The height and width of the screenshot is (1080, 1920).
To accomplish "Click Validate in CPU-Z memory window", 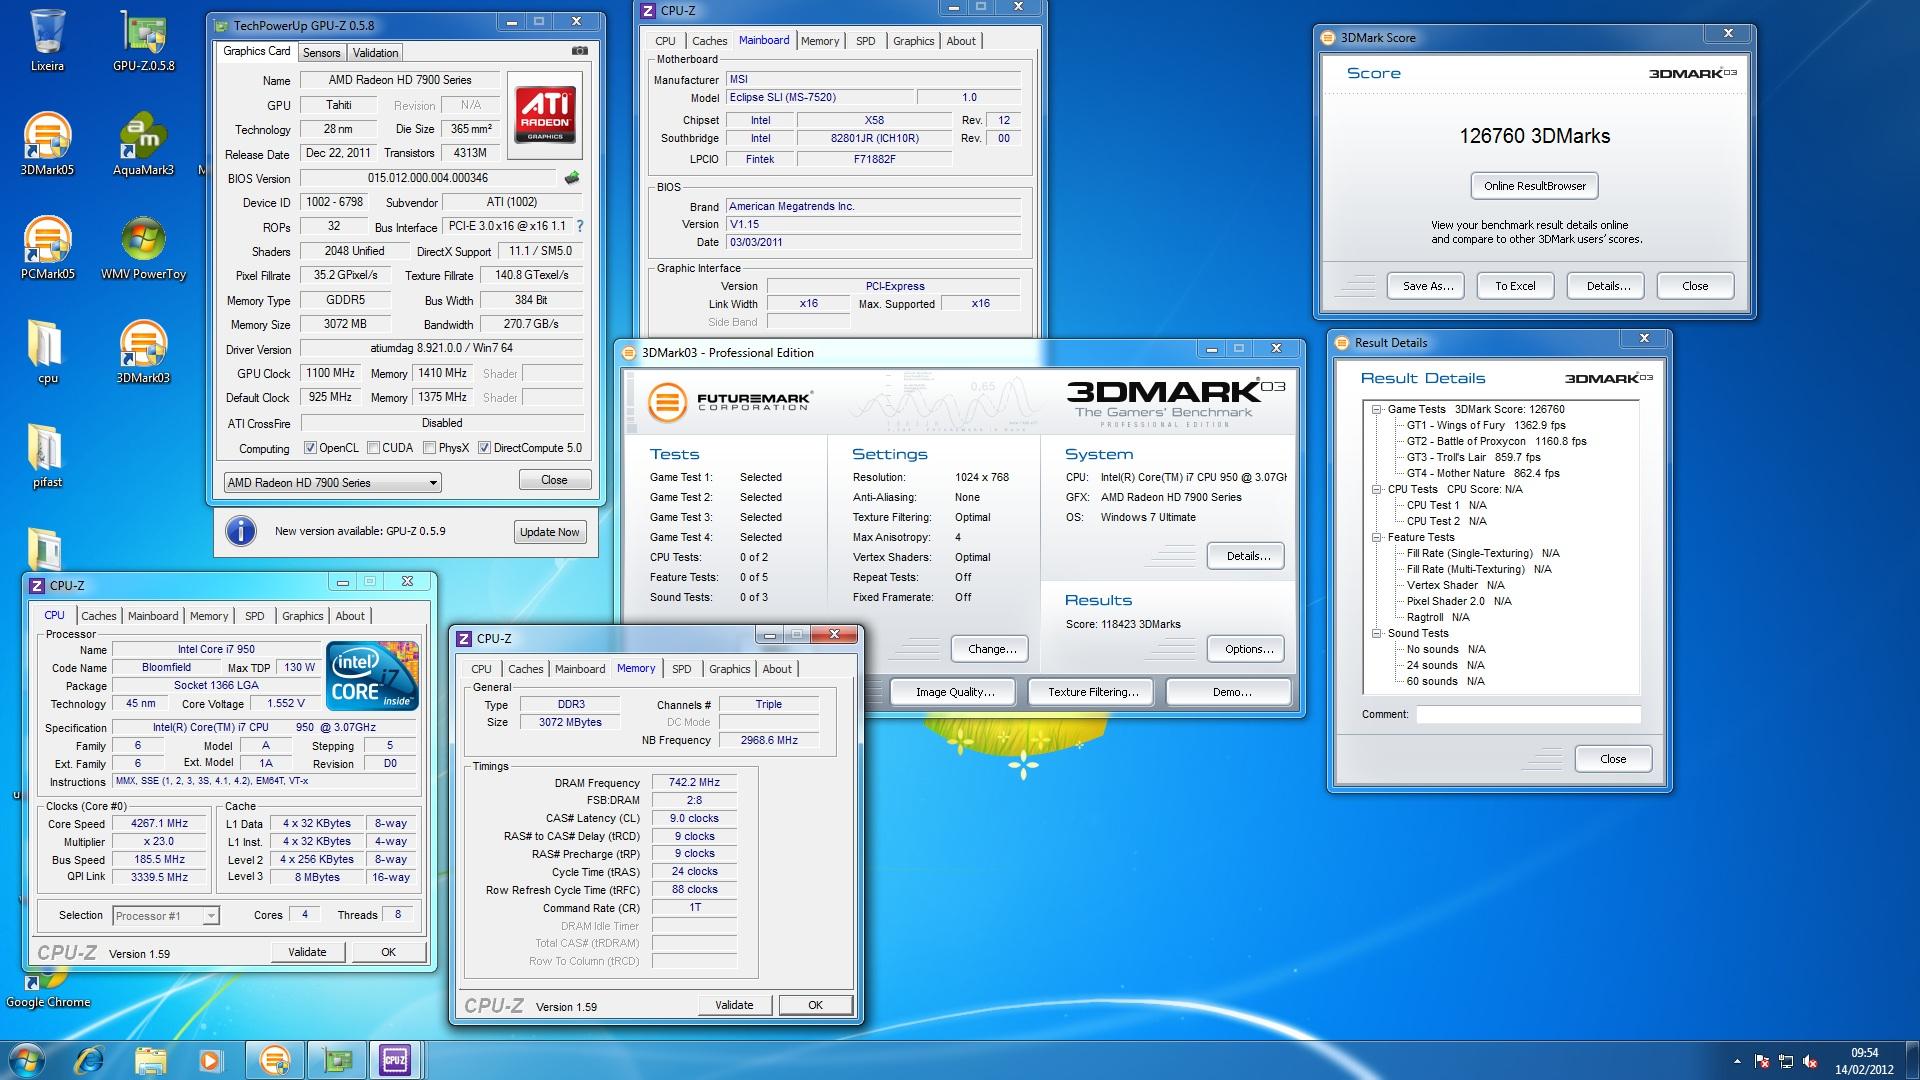I will click(734, 1005).
